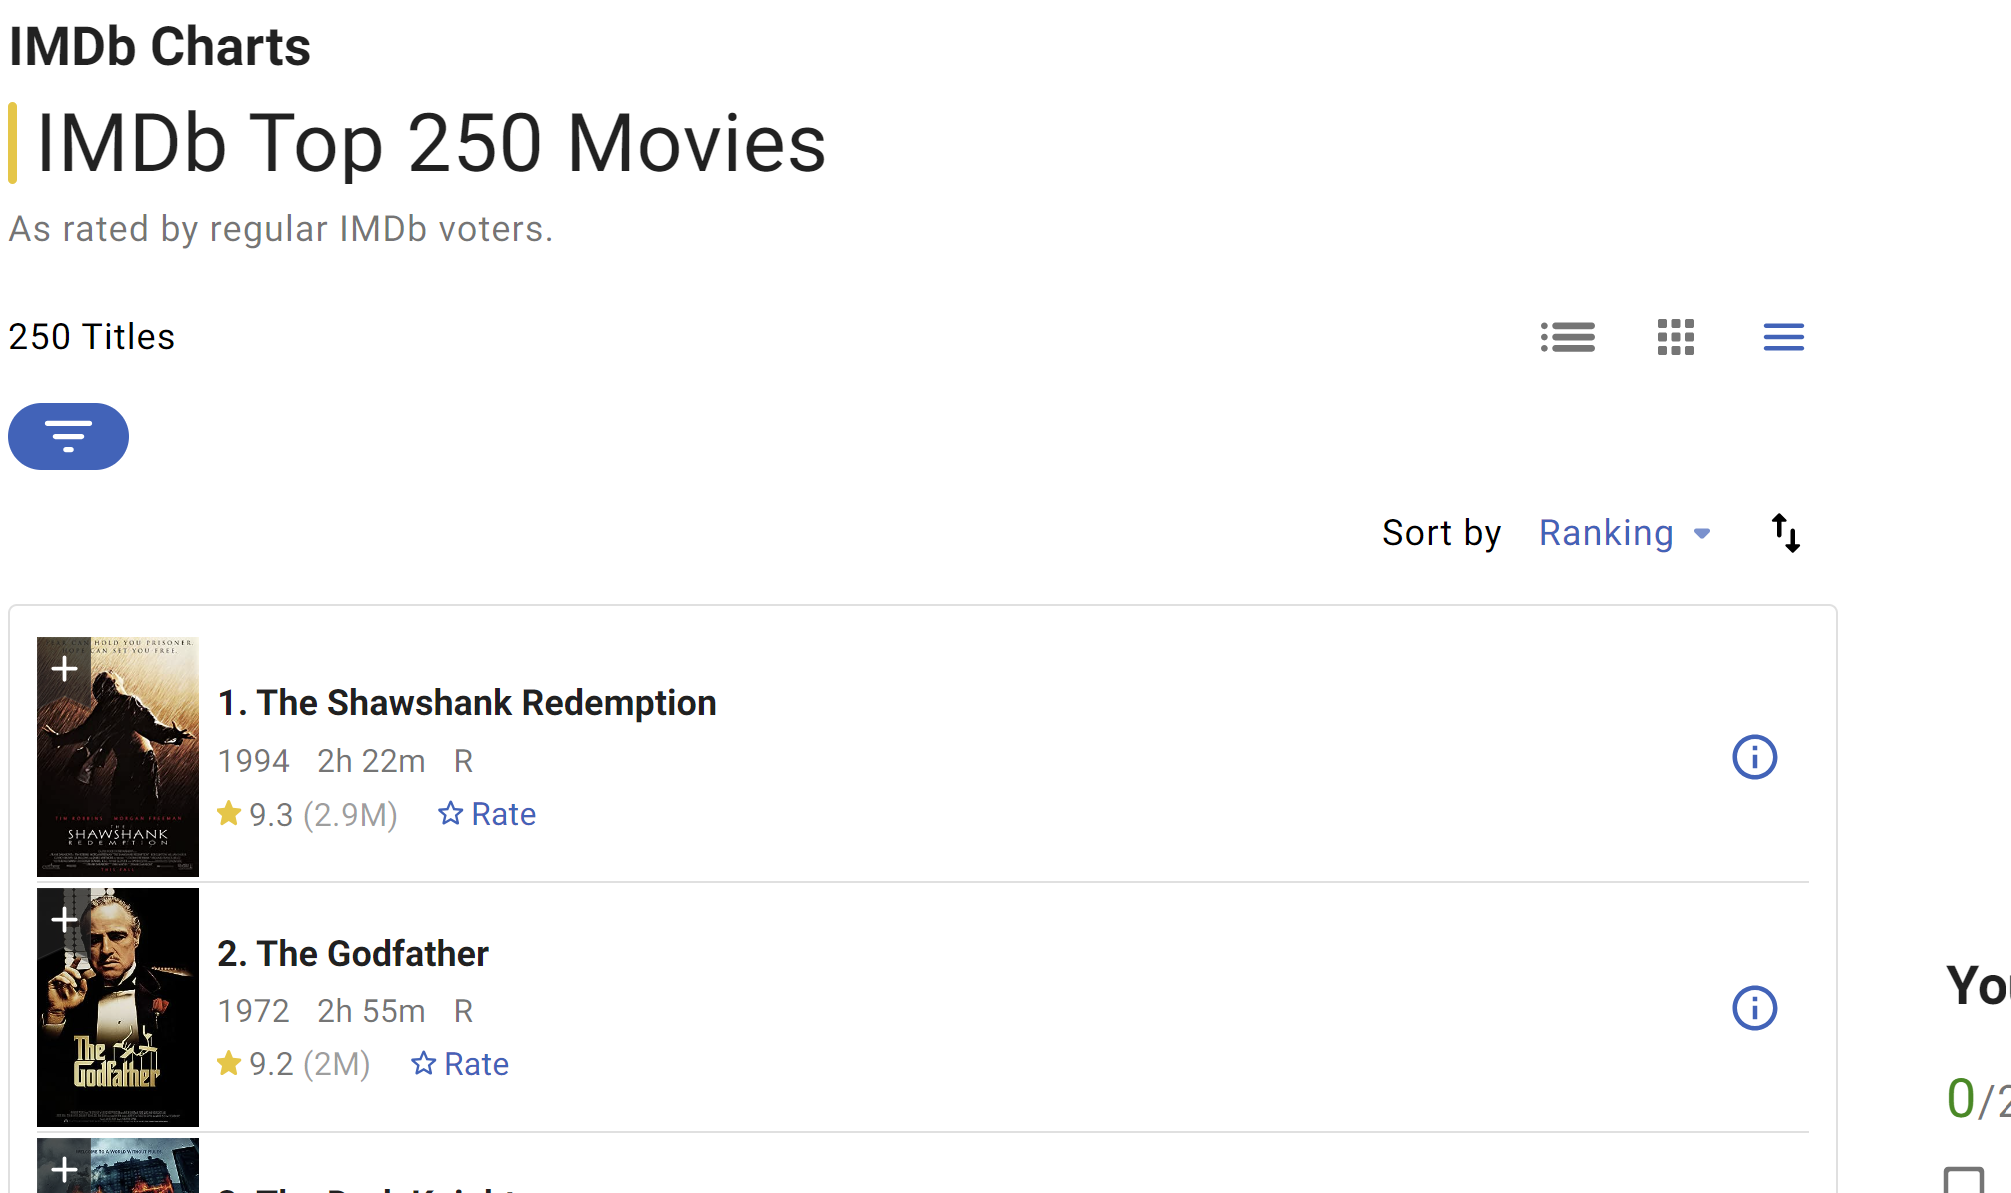Viewport: 2011px width, 1193px height.
Task: Add The Godfather to watchlist
Action: tap(64, 919)
